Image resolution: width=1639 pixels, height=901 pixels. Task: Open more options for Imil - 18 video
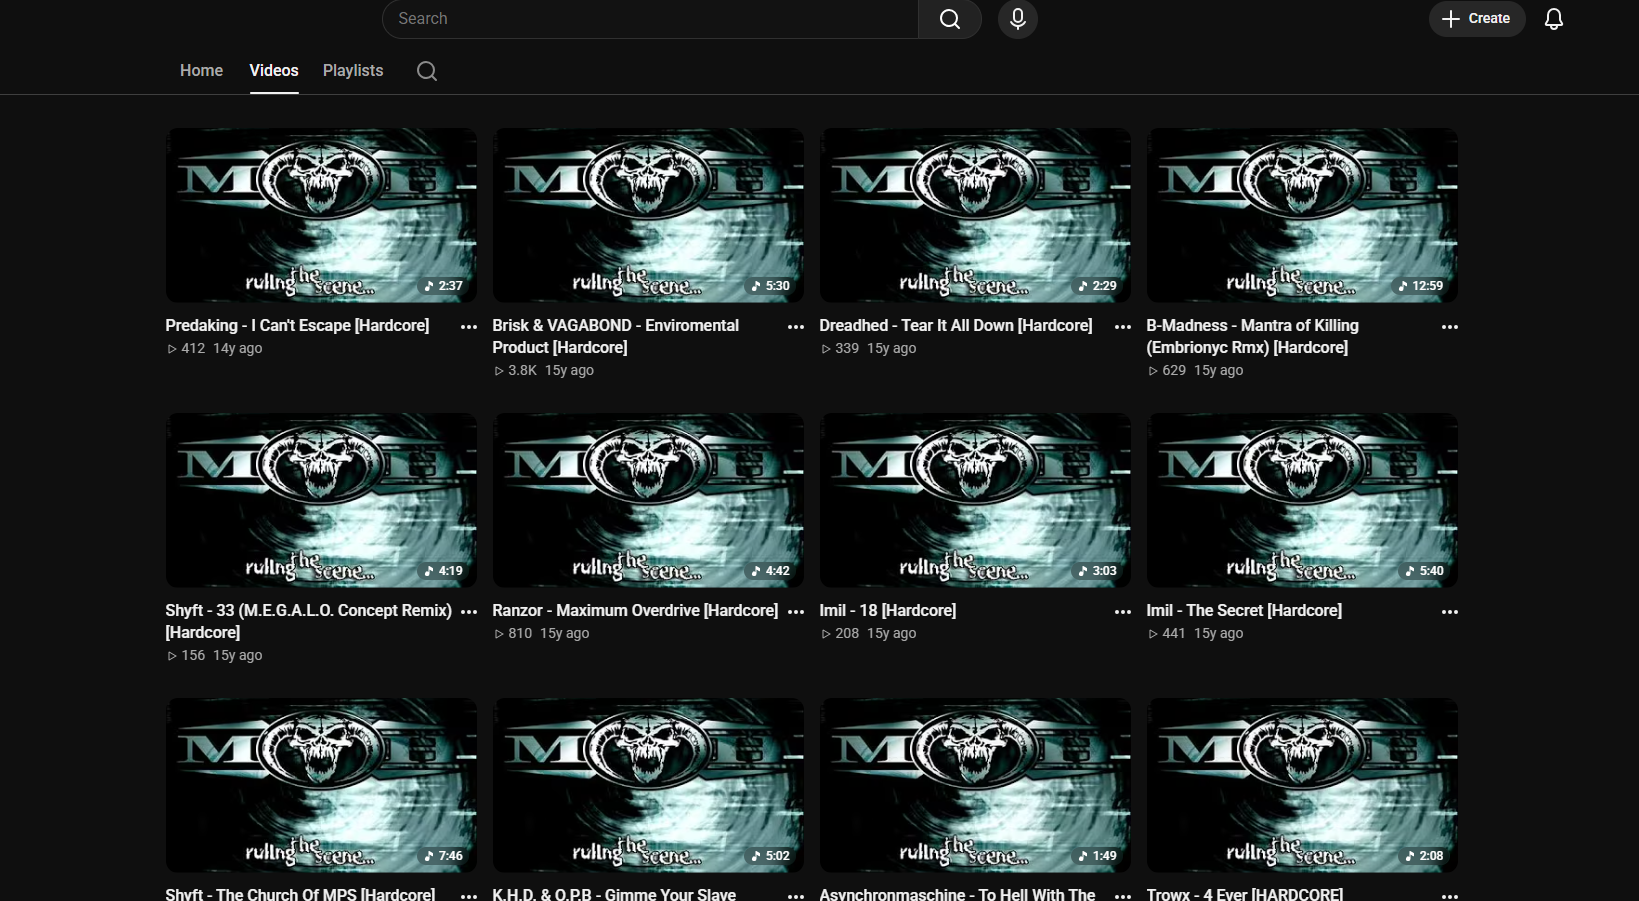[1123, 612]
